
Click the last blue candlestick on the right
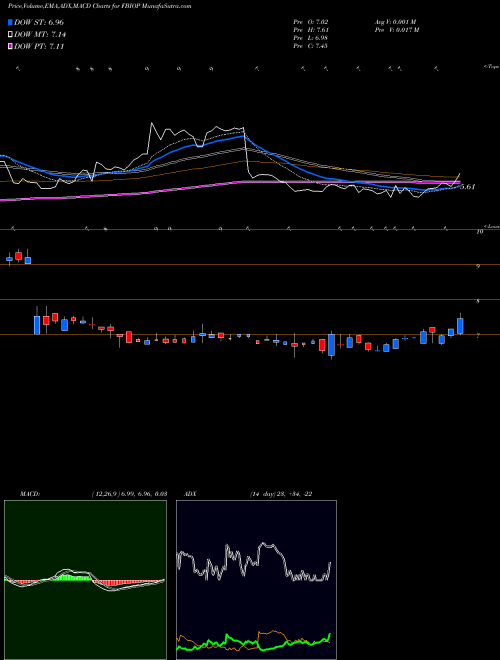tap(460, 326)
